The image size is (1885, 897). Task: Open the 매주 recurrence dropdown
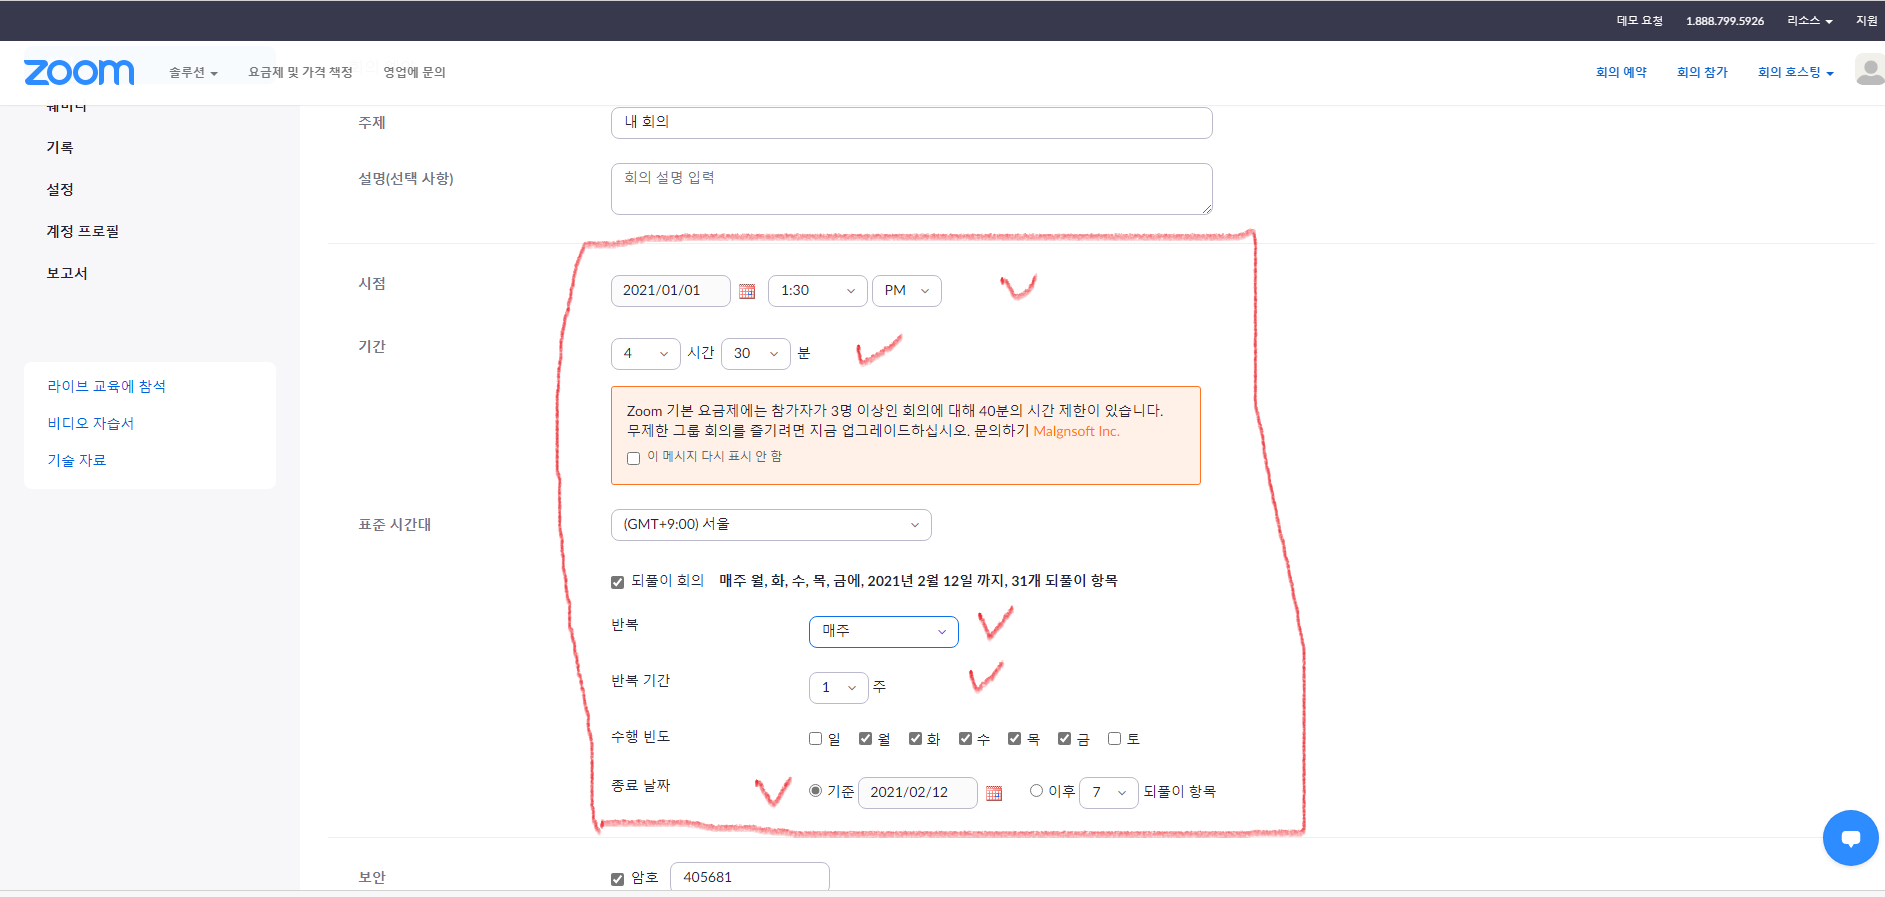tap(883, 631)
